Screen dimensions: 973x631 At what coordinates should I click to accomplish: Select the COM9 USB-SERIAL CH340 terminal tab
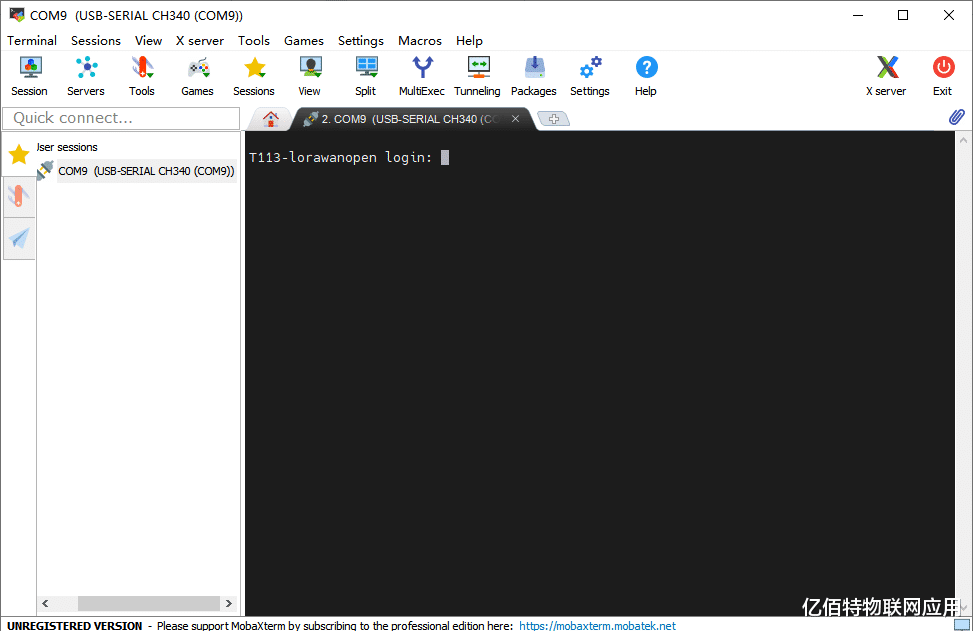(x=410, y=119)
